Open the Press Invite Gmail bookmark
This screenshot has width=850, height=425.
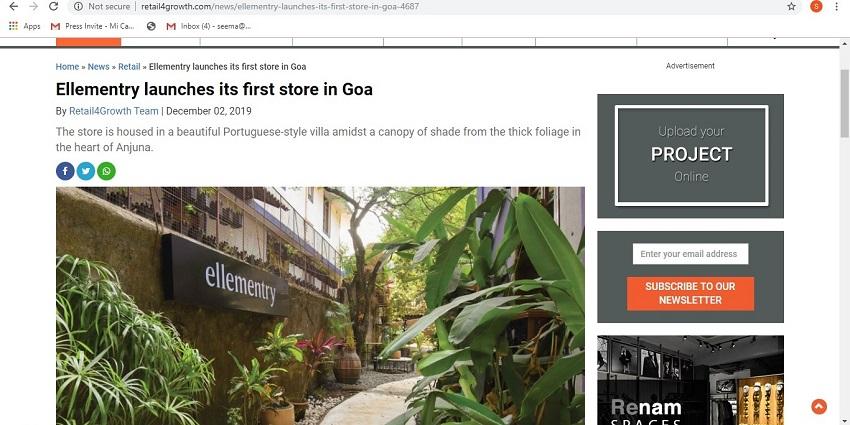tap(93, 26)
